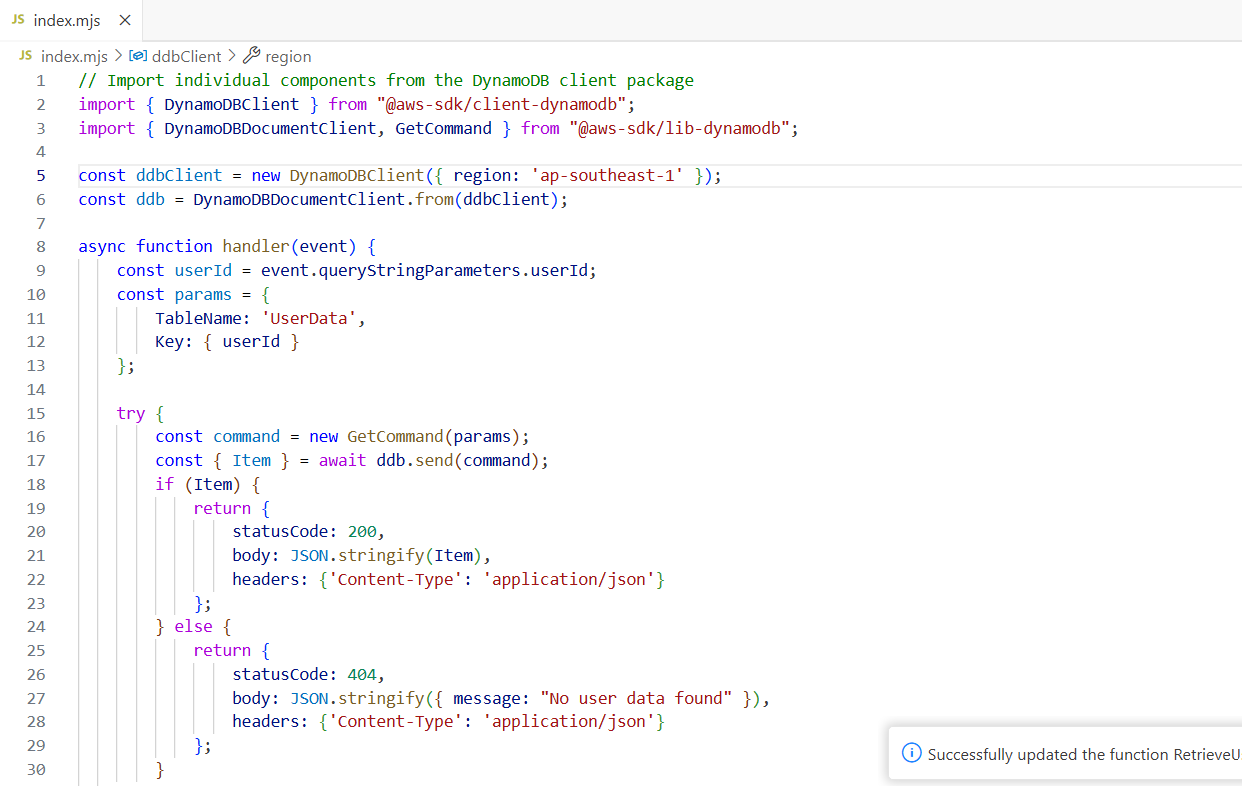Click headers text on line 28

point(448,721)
